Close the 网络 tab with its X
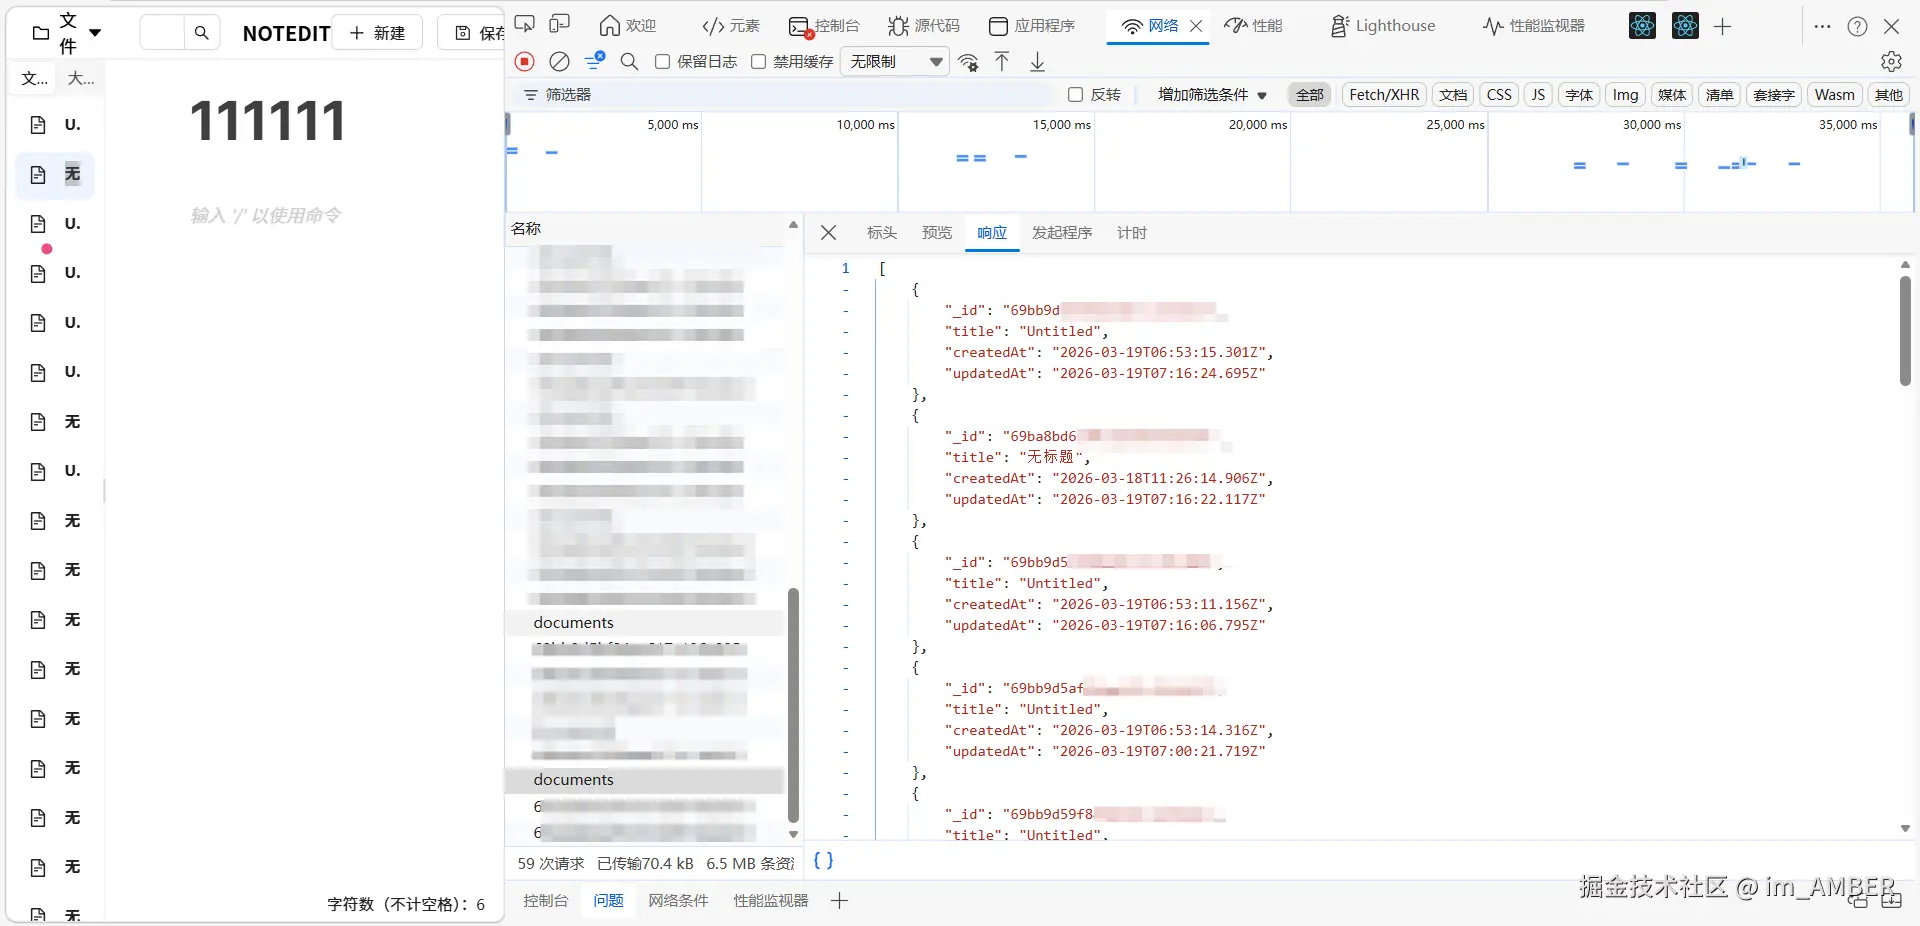 tap(1196, 26)
